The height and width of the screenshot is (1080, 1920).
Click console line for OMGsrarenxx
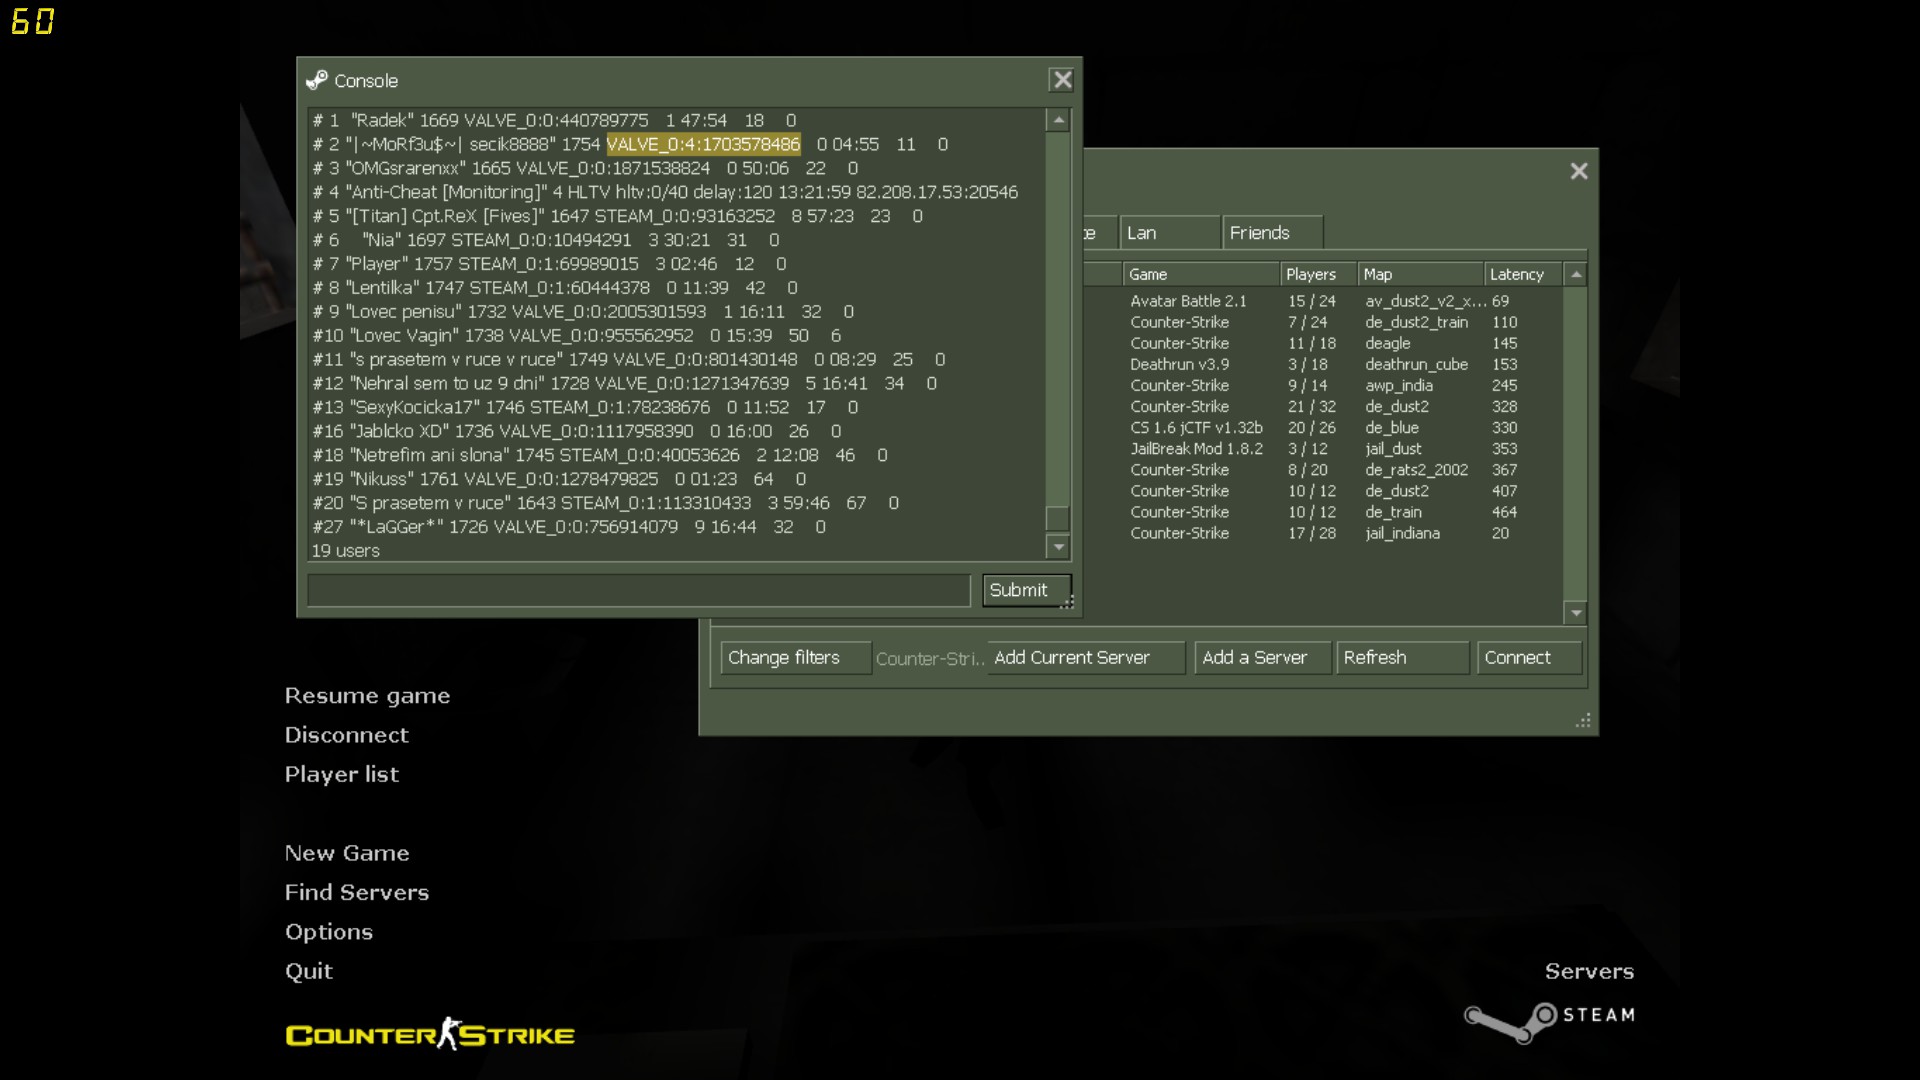pyautogui.click(x=585, y=168)
